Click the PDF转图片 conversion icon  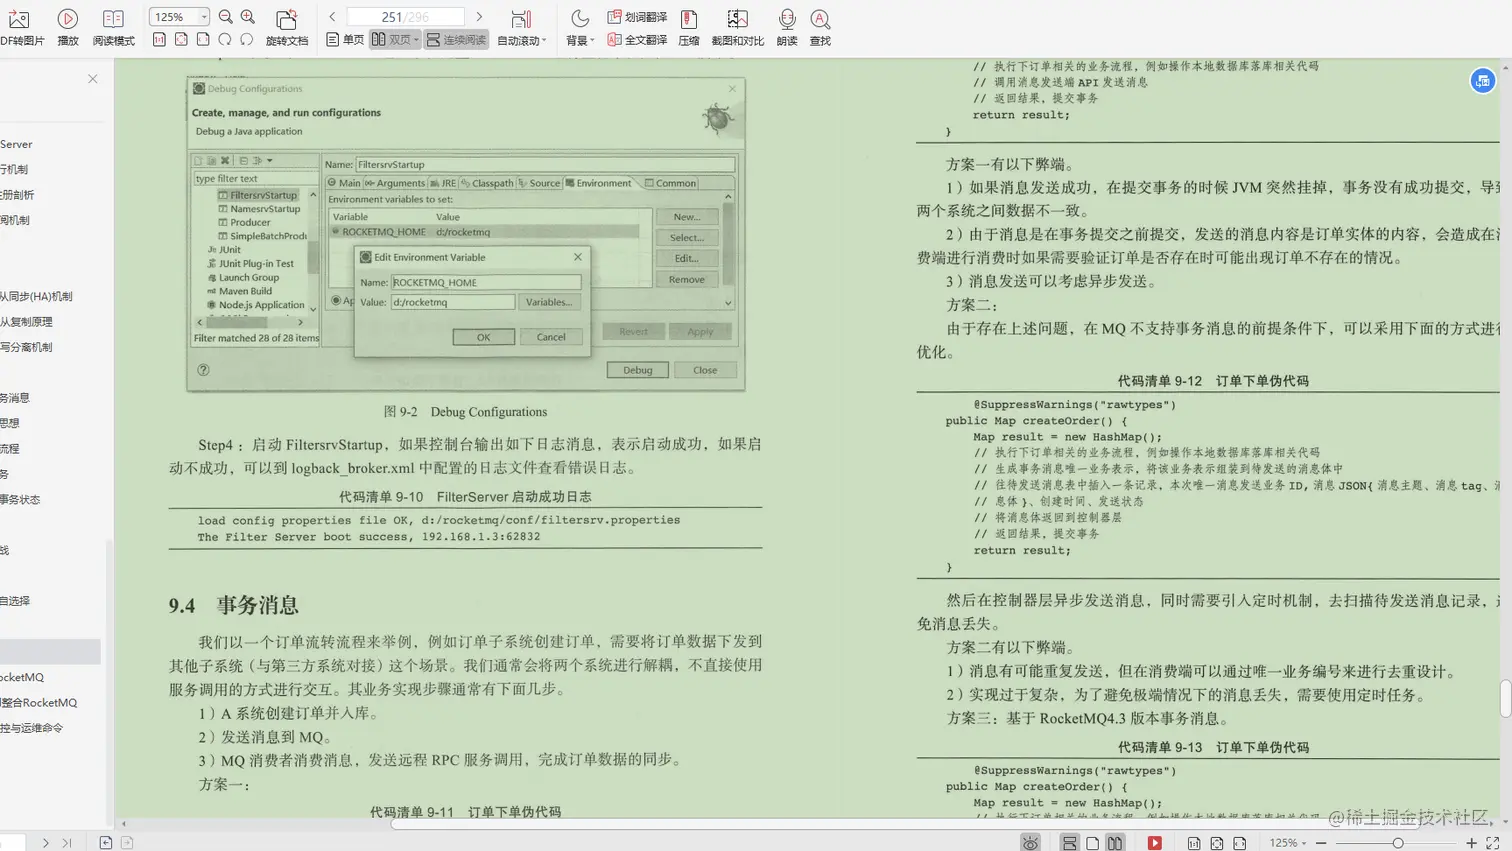20,17
